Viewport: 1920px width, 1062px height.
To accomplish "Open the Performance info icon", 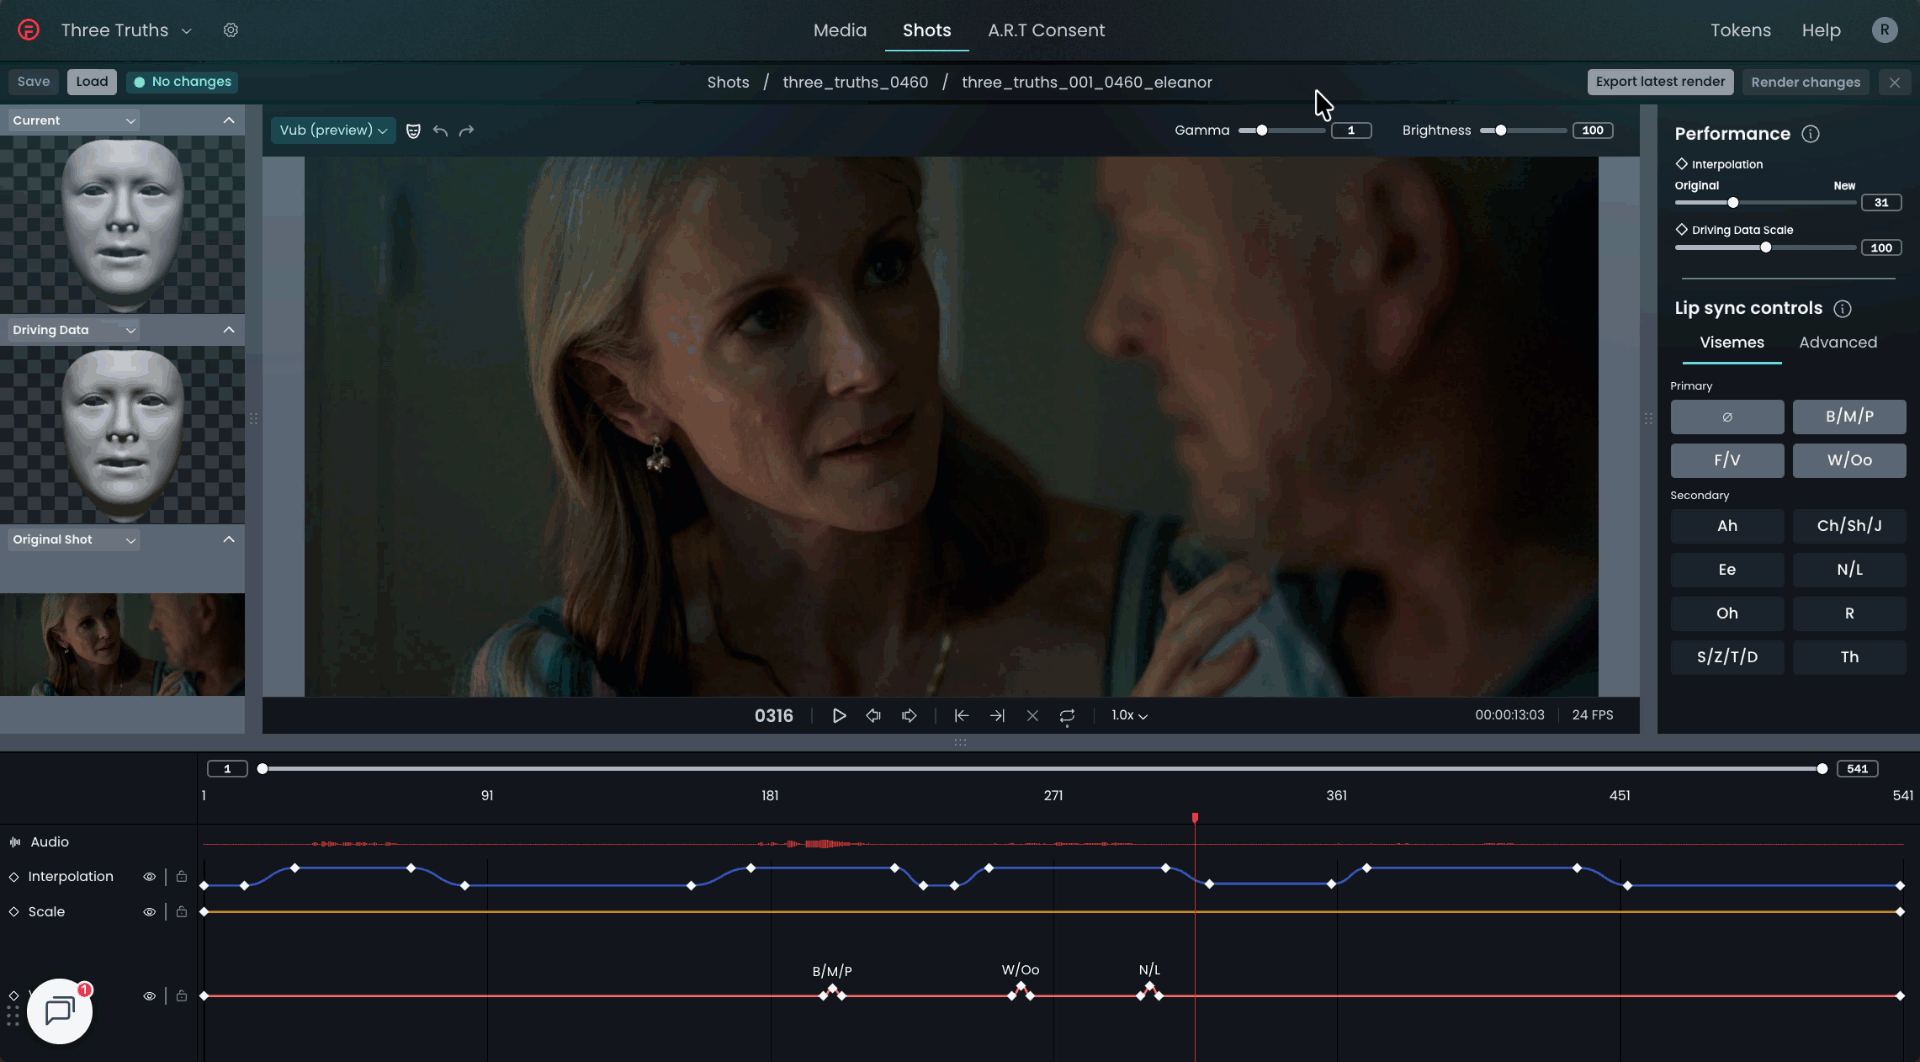I will coord(1810,134).
